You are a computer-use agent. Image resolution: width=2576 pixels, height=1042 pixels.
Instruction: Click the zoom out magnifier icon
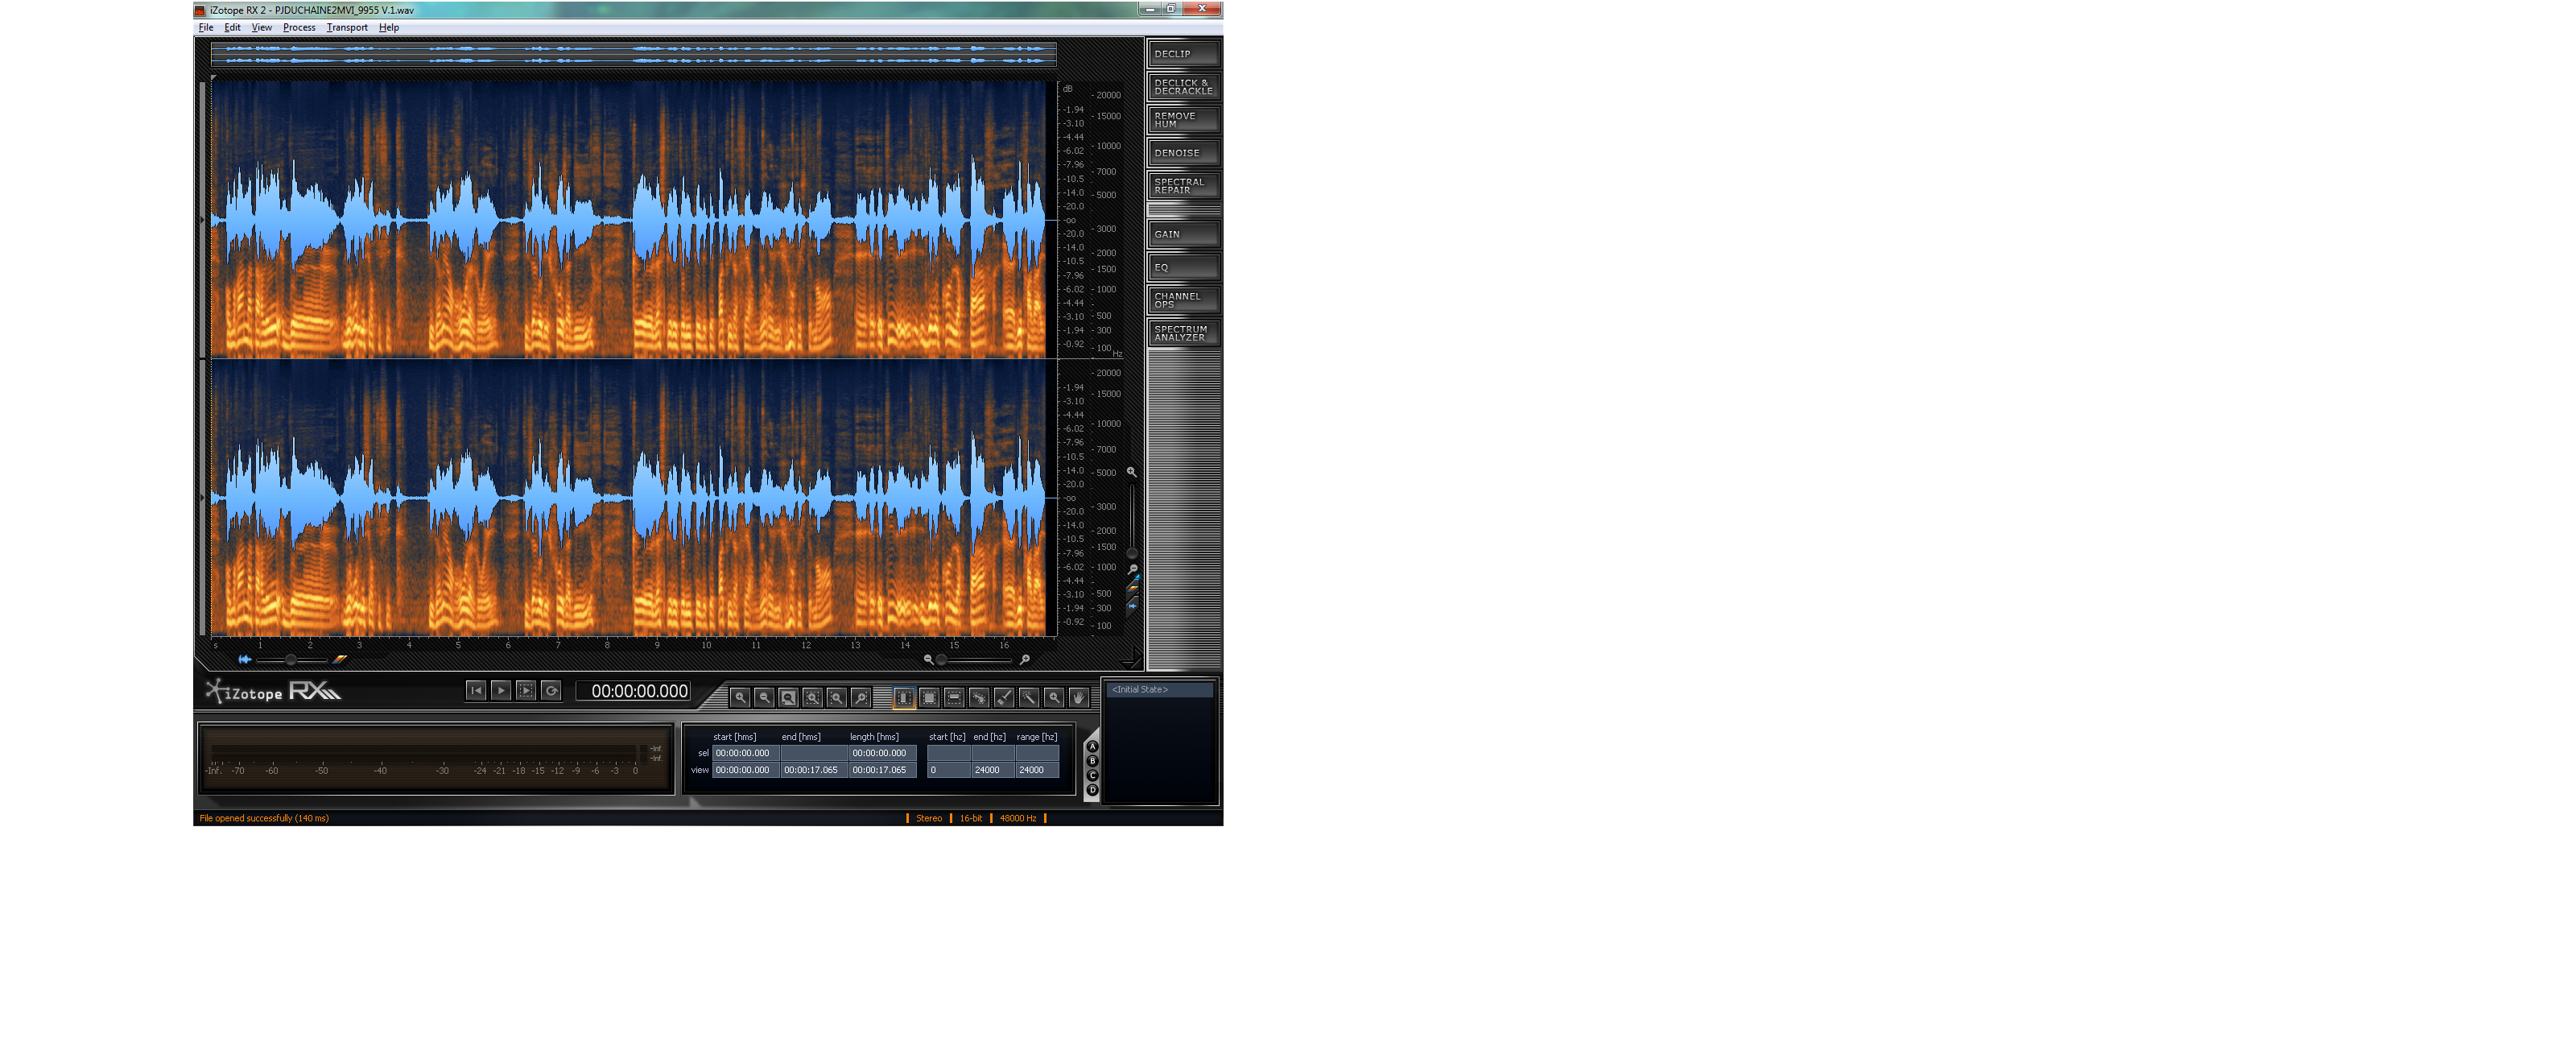point(764,698)
